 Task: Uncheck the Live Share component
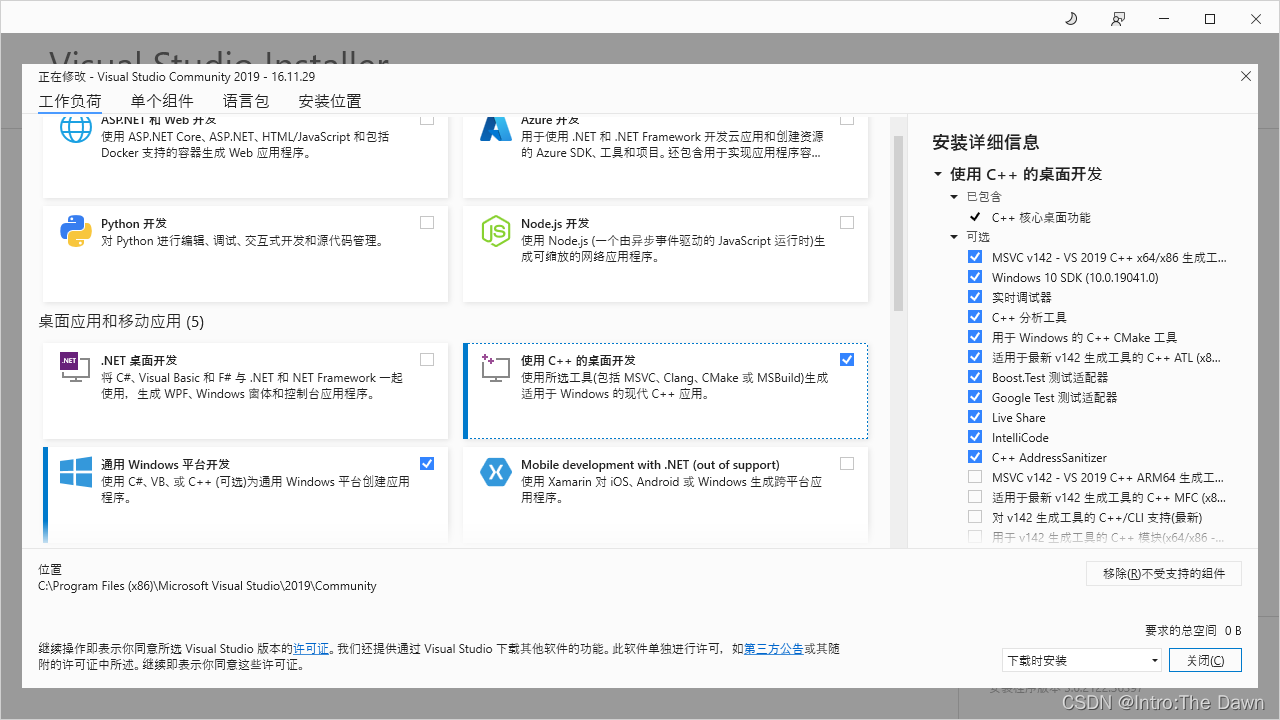click(x=975, y=417)
